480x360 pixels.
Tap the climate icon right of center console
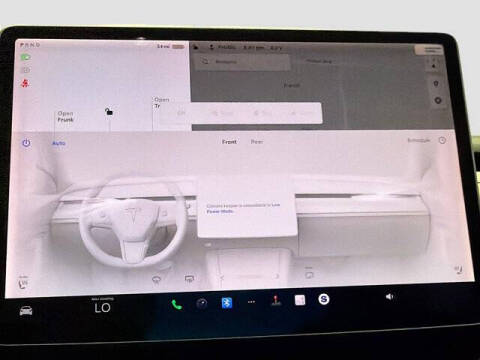click(x=309, y=274)
